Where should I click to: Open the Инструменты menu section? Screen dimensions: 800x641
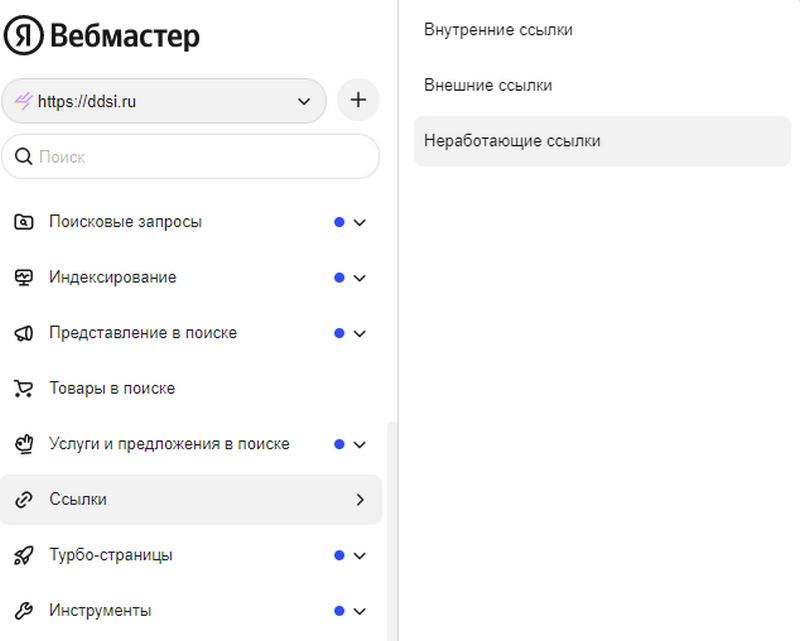point(190,611)
